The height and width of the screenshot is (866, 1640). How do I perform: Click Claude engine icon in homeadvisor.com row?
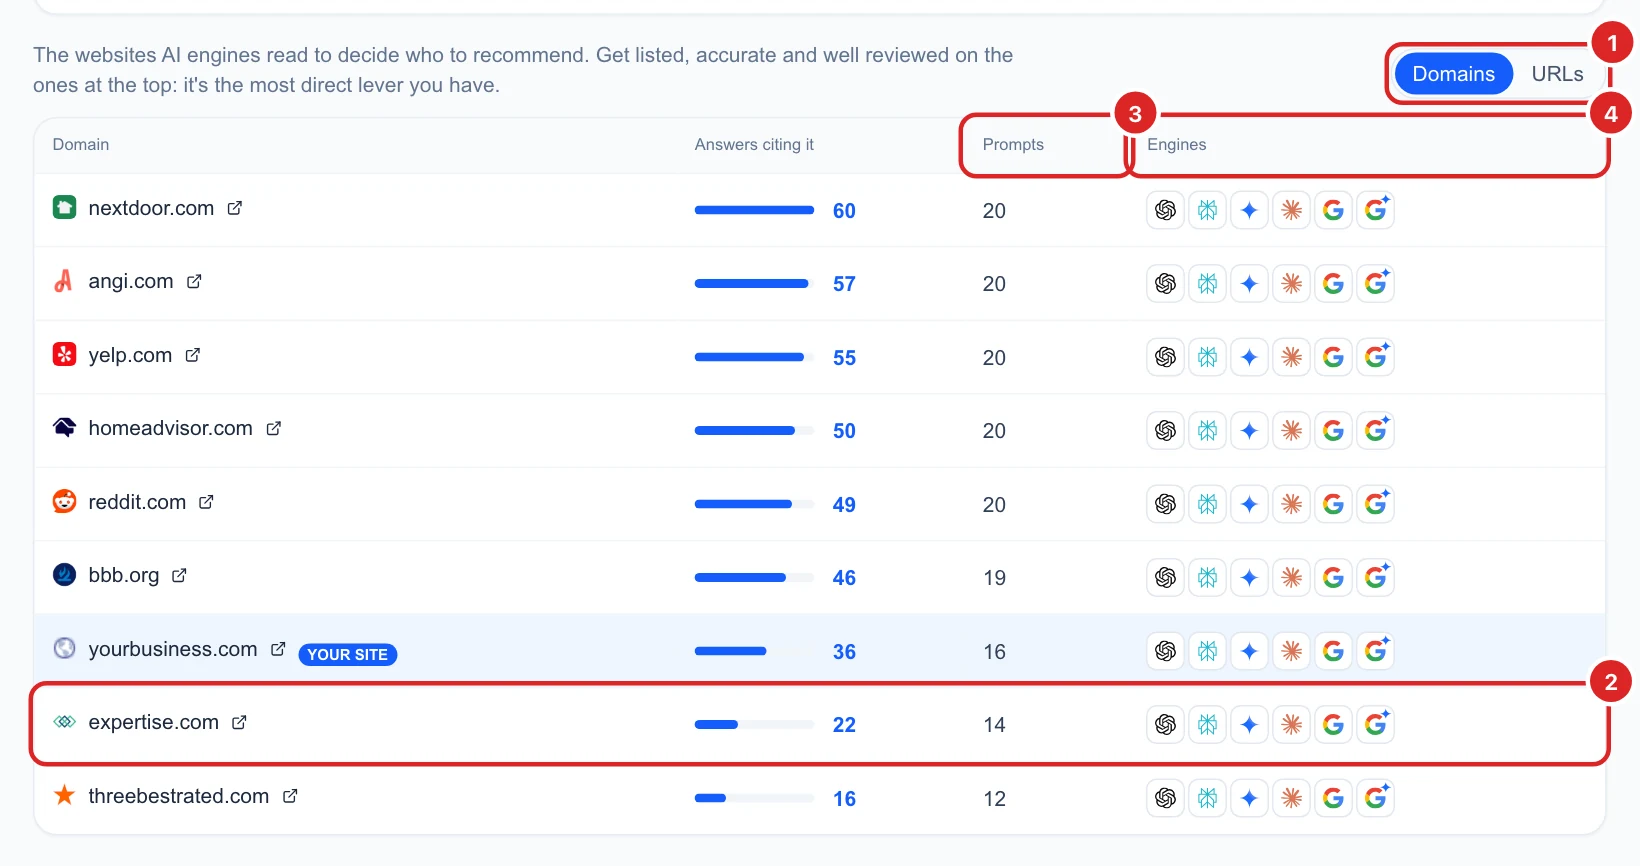pyautogui.click(x=1291, y=431)
